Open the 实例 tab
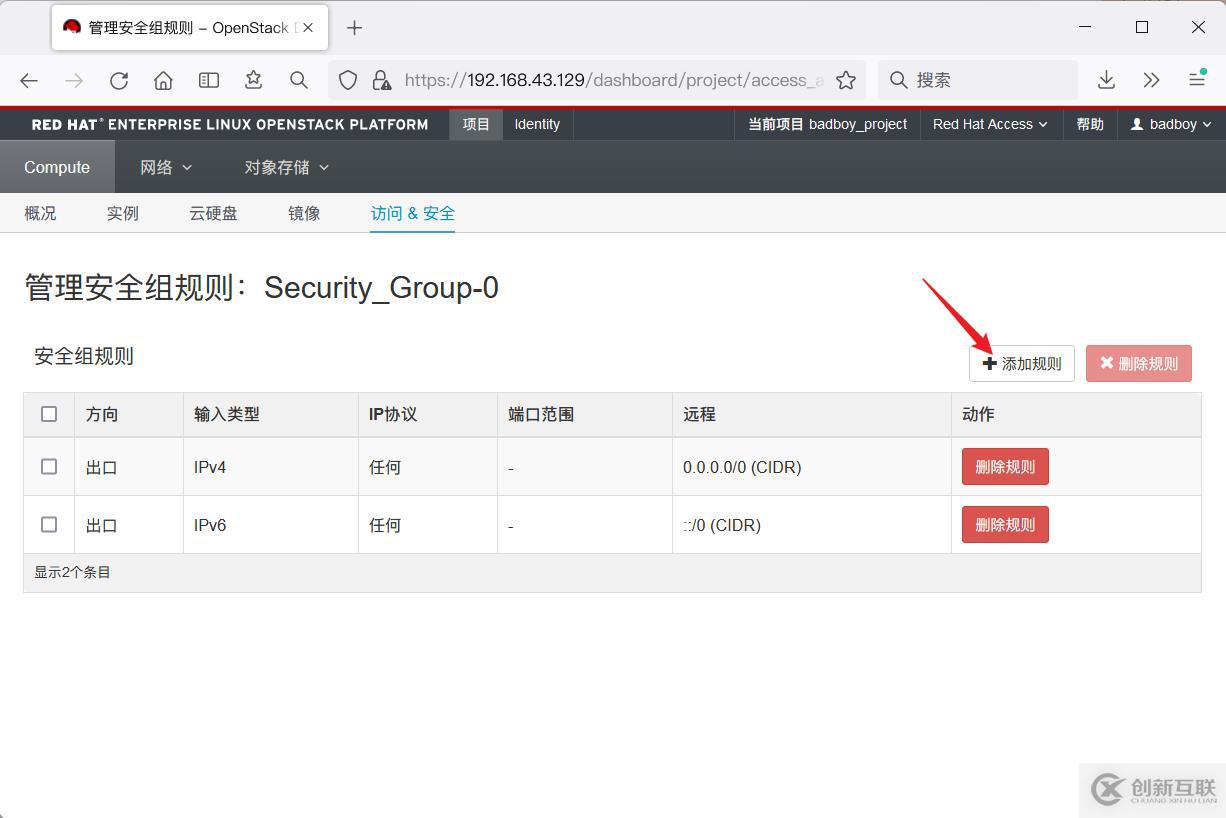This screenshot has height=818, width=1226. pyautogui.click(x=123, y=213)
